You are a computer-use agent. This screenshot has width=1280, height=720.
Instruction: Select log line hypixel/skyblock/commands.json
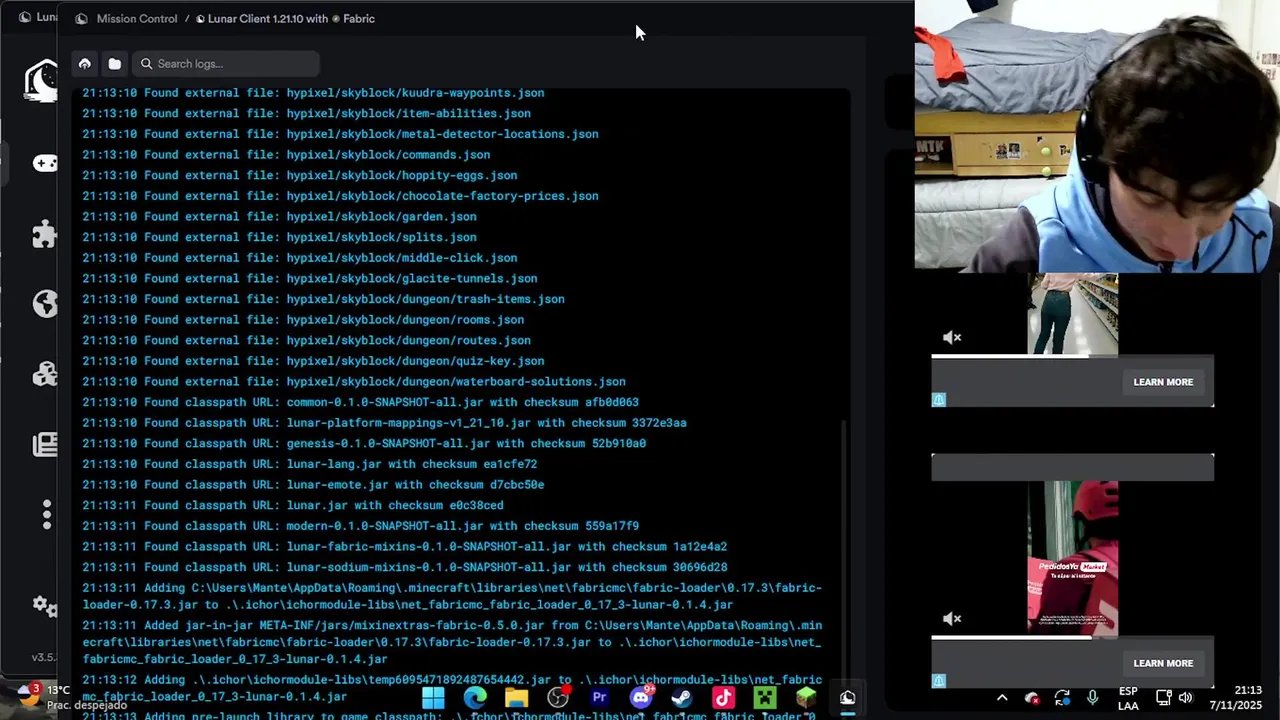tap(286, 155)
